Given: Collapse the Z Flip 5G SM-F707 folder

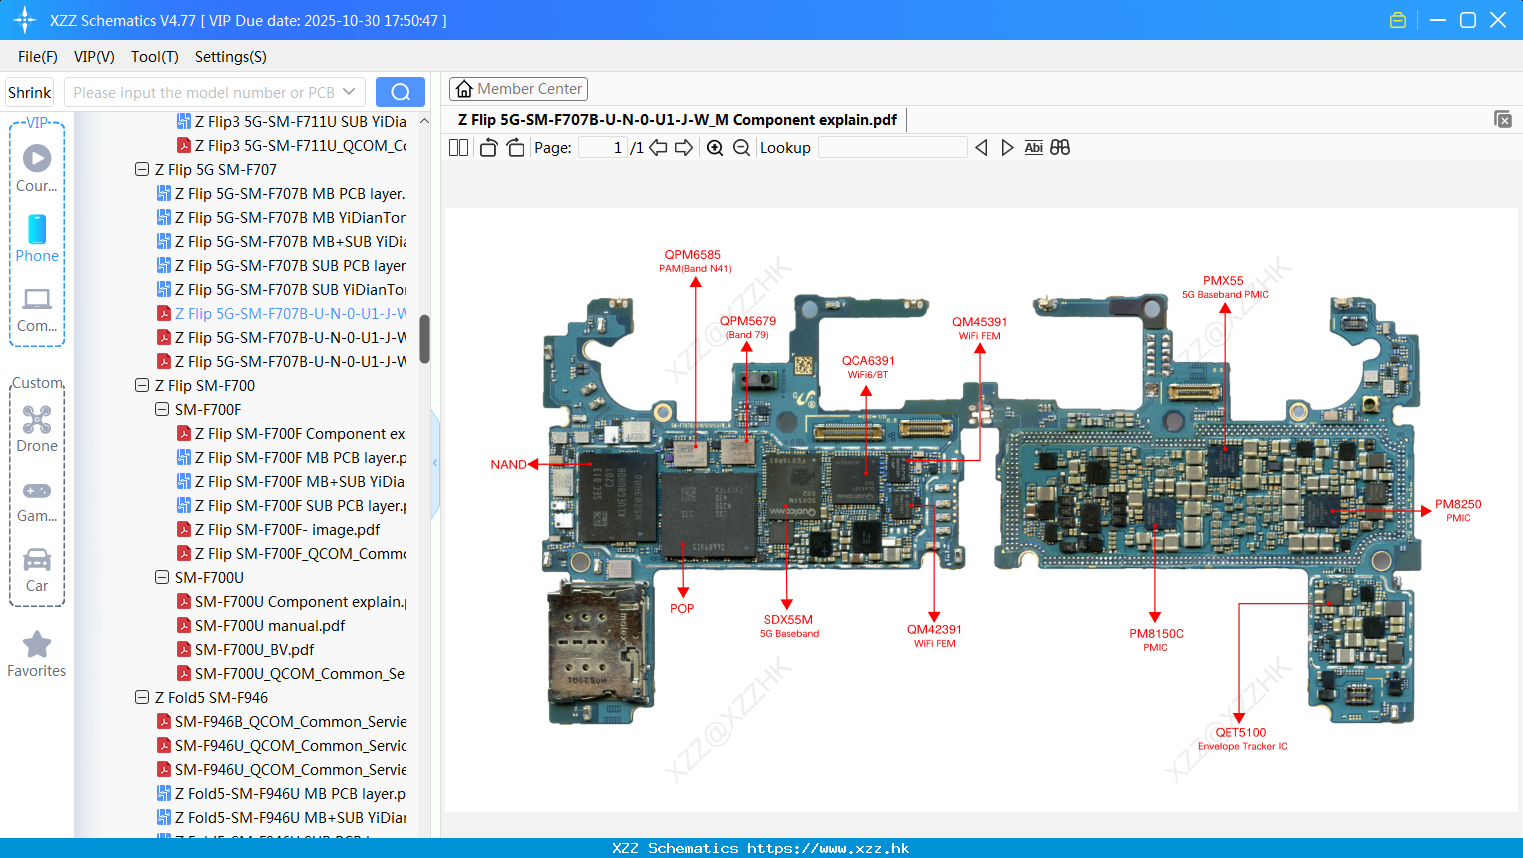Looking at the screenshot, I should [x=142, y=169].
